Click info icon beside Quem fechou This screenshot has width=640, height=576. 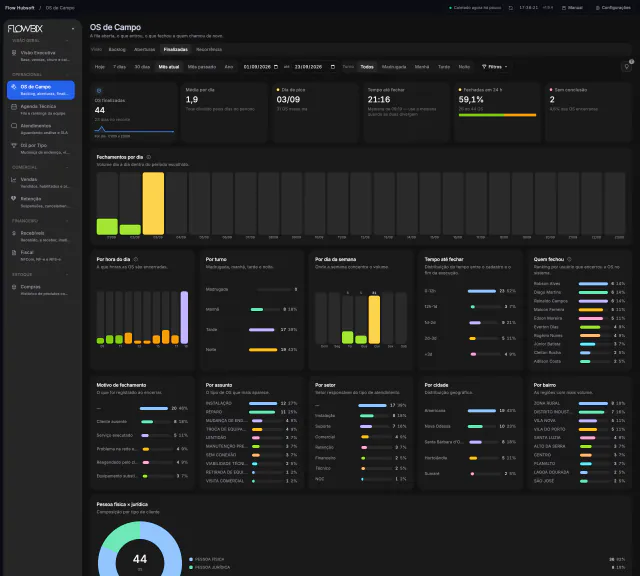569,259
